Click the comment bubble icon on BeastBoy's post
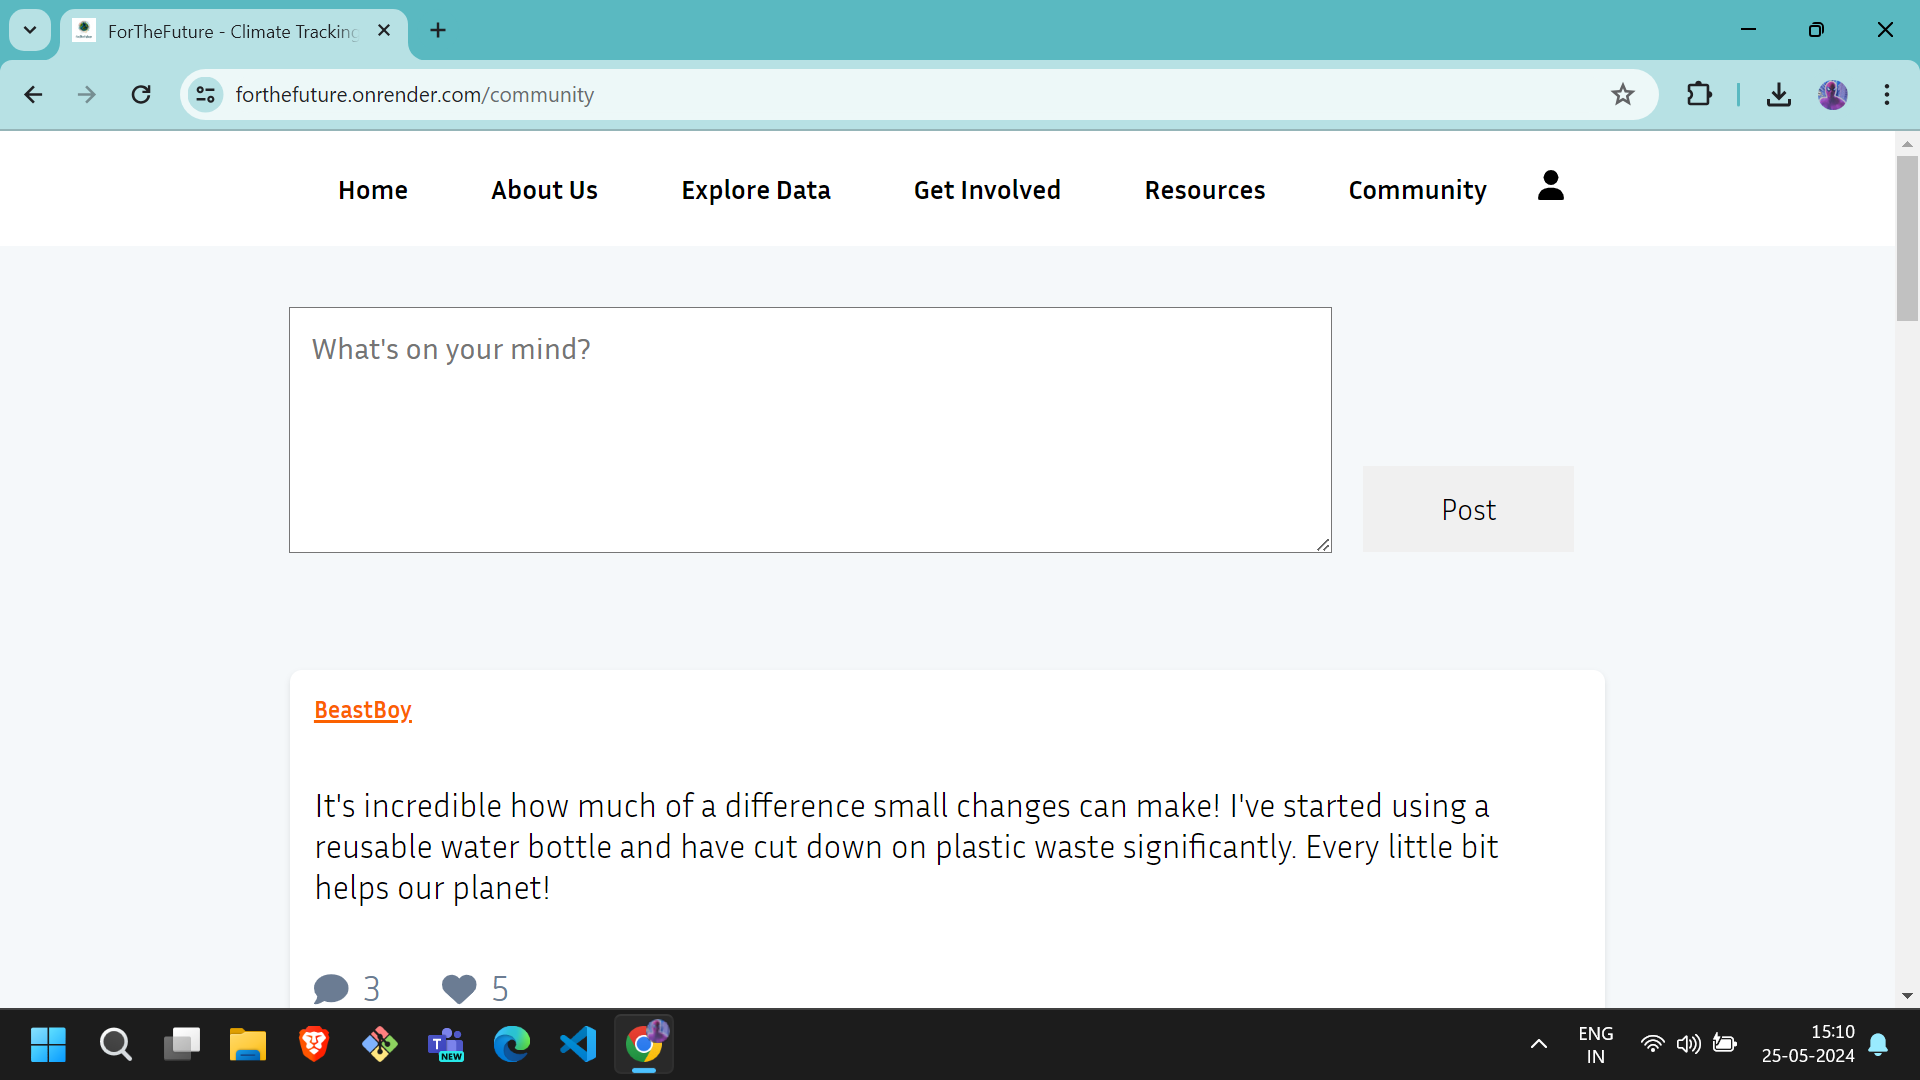The height and width of the screenshot is (1080, 1920). pos(331,989)
